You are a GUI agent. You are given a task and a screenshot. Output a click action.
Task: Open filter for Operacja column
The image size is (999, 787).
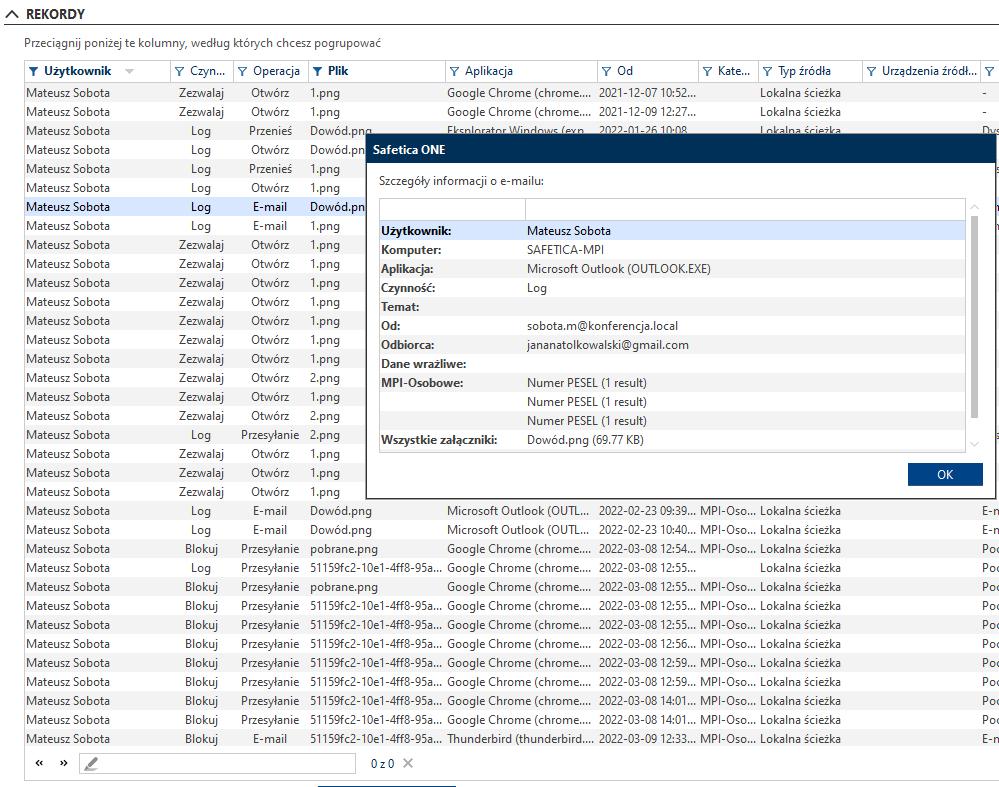242,72
